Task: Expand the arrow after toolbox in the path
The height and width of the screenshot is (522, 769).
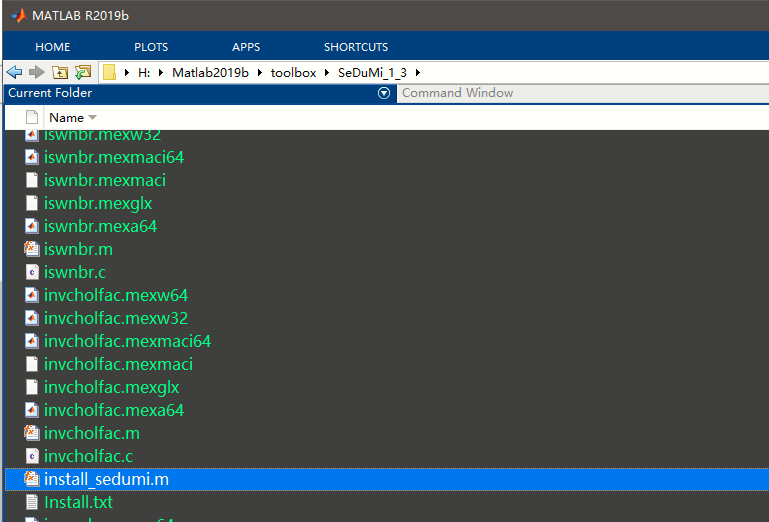Action: click(327, 73)
